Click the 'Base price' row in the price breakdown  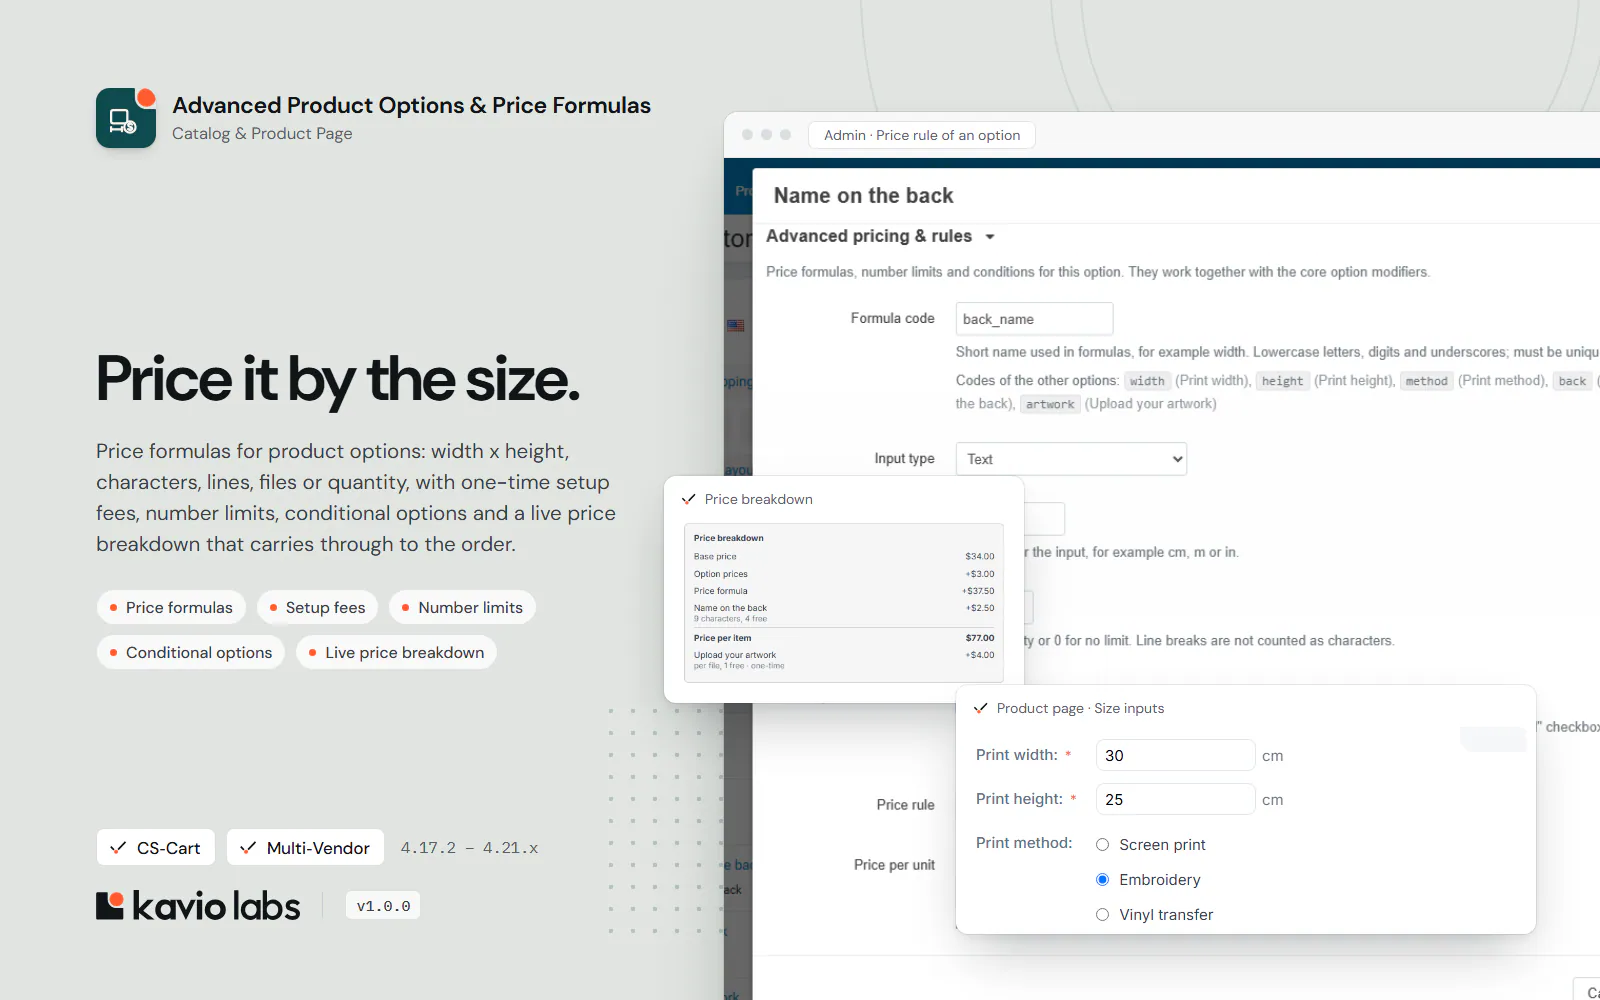coord(844,556)
